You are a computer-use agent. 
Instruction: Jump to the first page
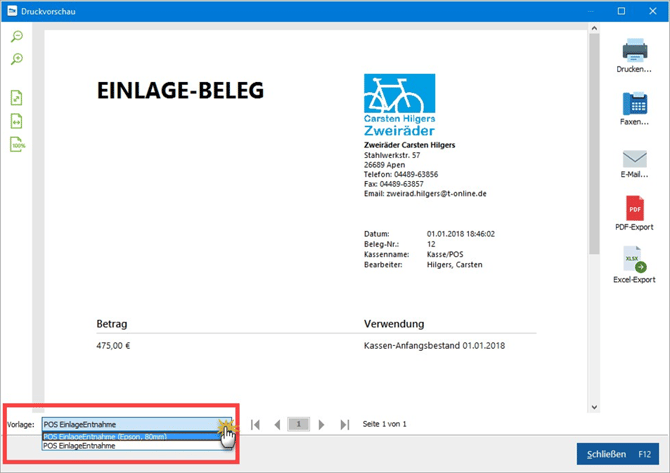point(256,425)
